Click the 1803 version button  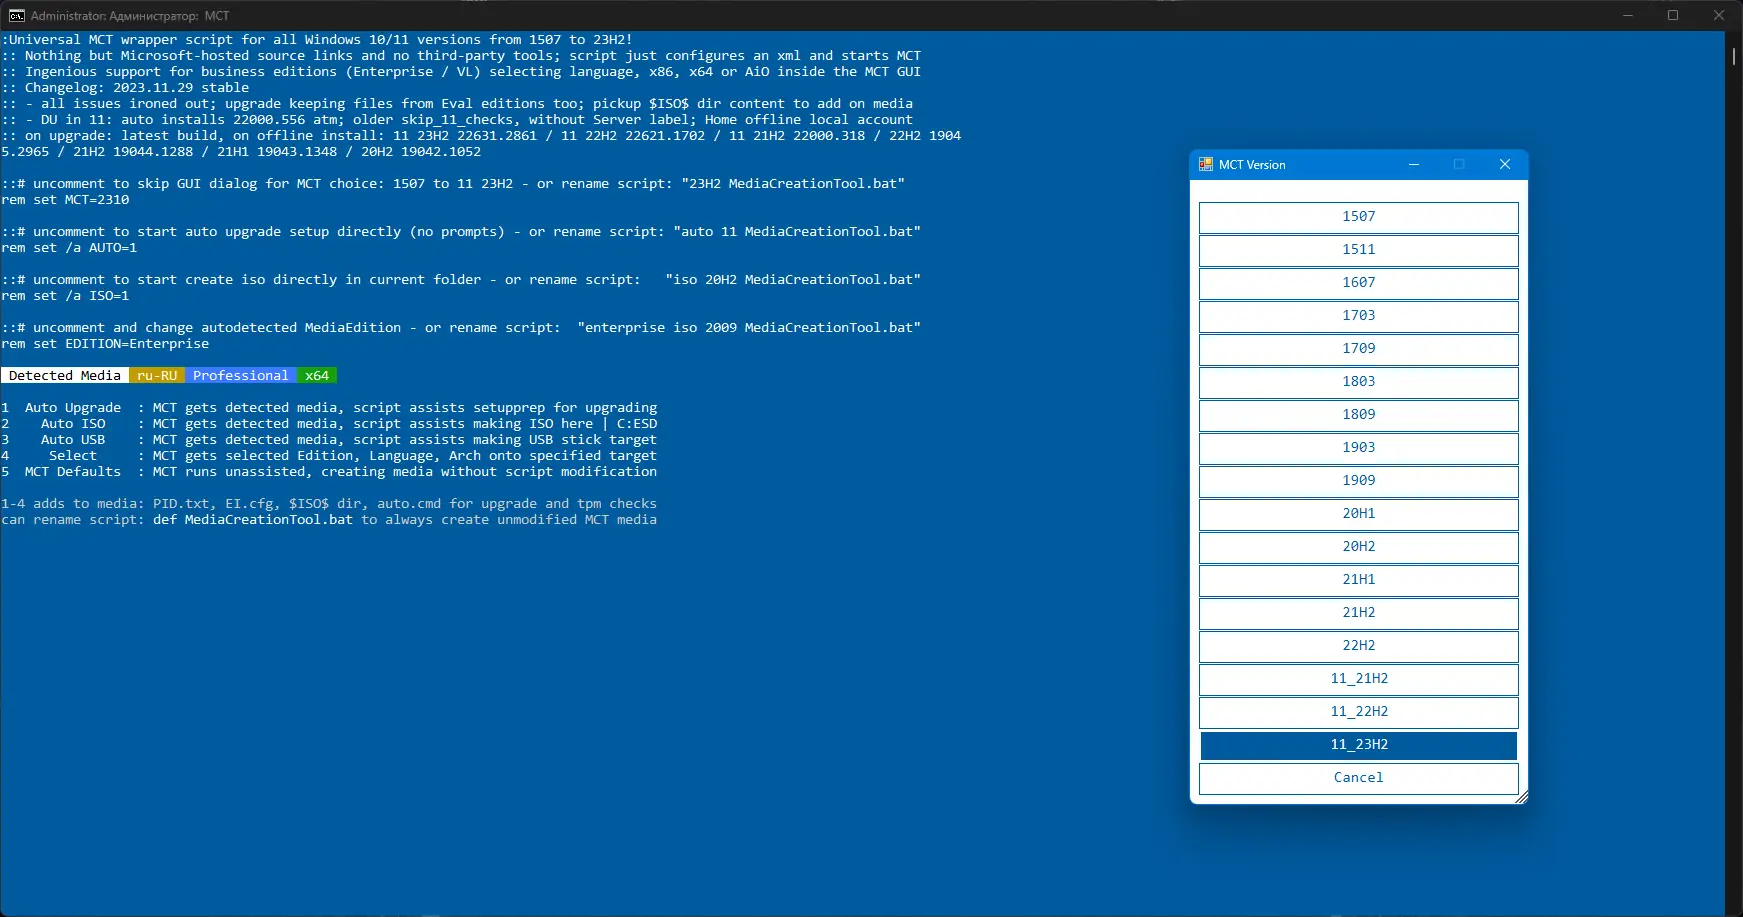(x=1359, y=382)
